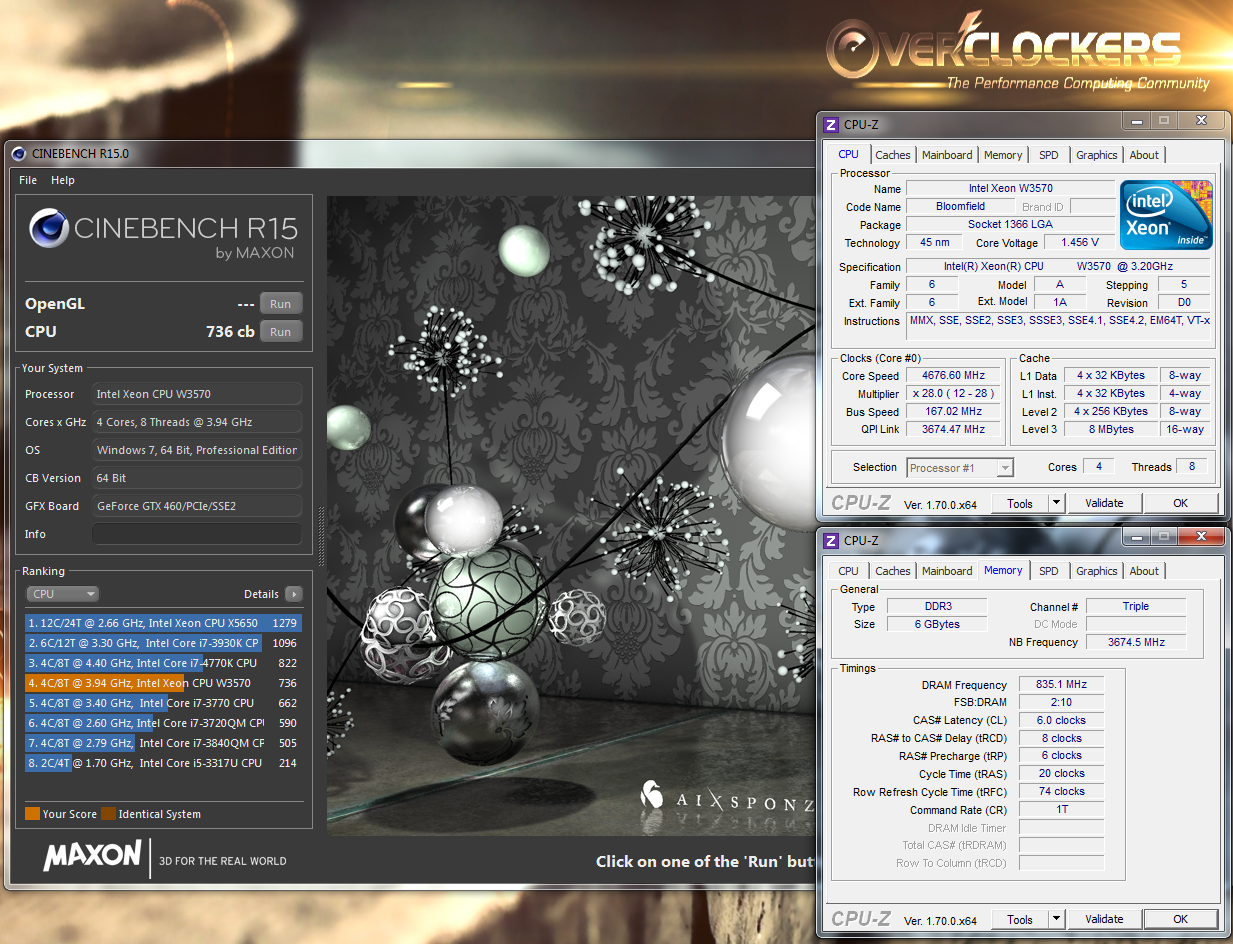Viewport: 1233px width, 944px height.
Task: Run the CPU benchmark
Action: (281, 332)
